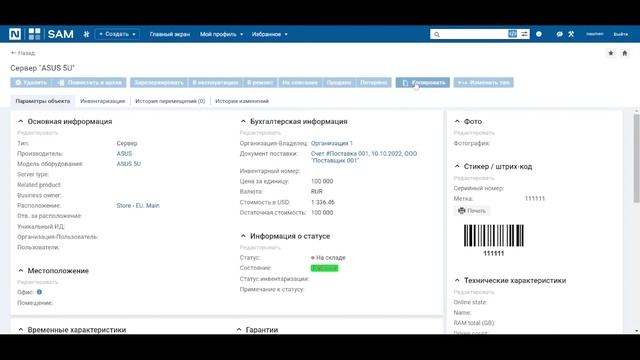Open the Избранное menu
This screenshot has width=640, height=360.
(269, 34)
